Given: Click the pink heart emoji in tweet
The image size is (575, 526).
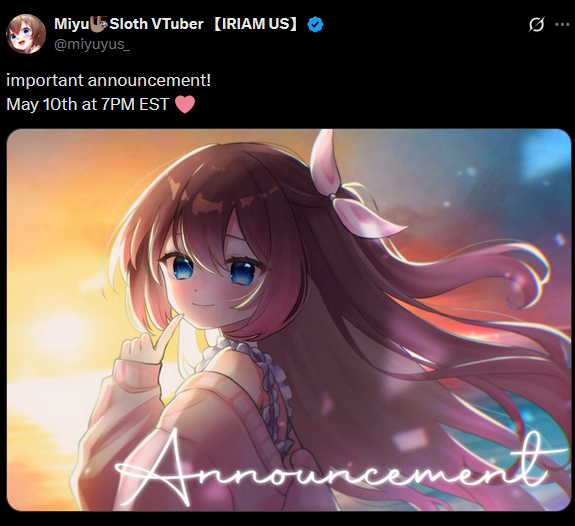Looking at the screenshot, I should 185,104.
